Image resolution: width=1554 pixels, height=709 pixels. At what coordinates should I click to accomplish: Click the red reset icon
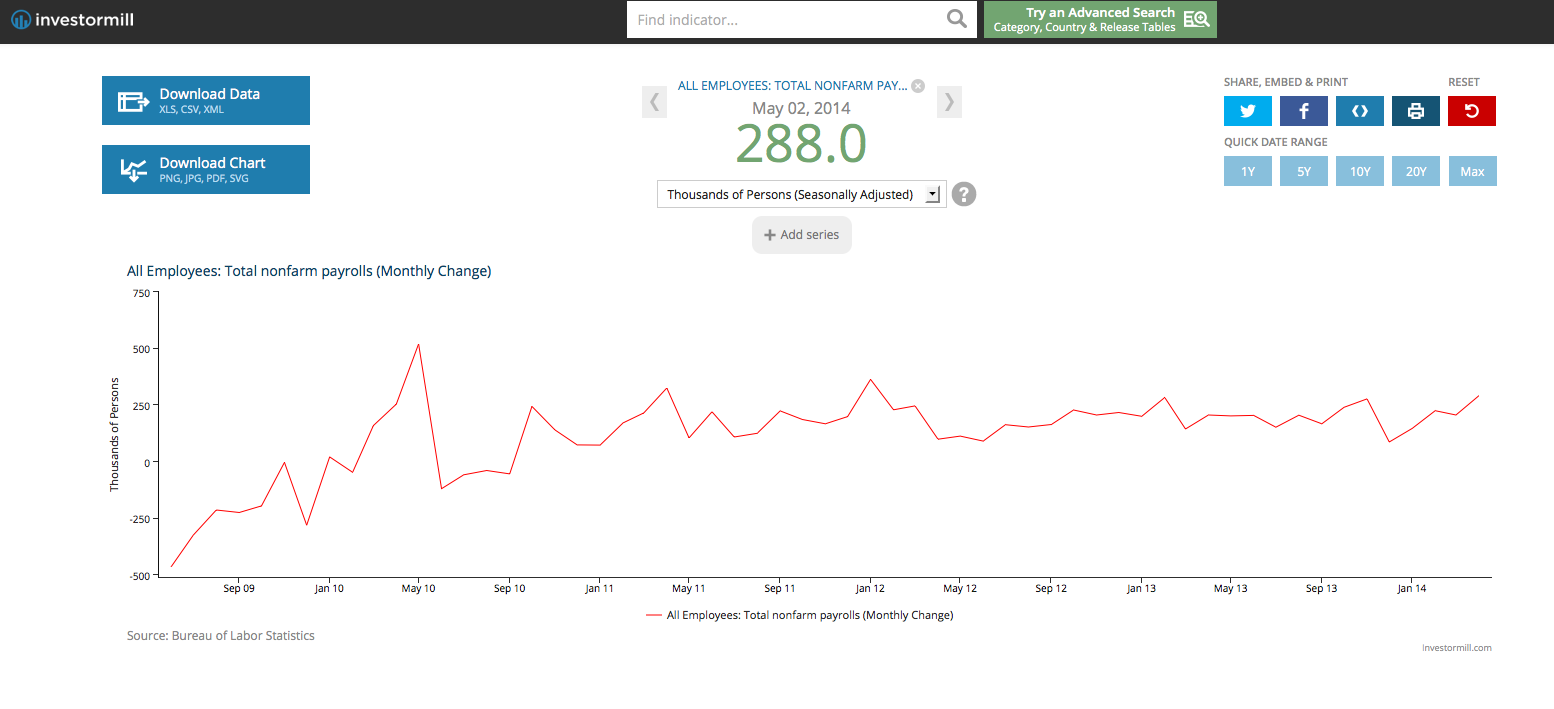(x=1471, y=111)
